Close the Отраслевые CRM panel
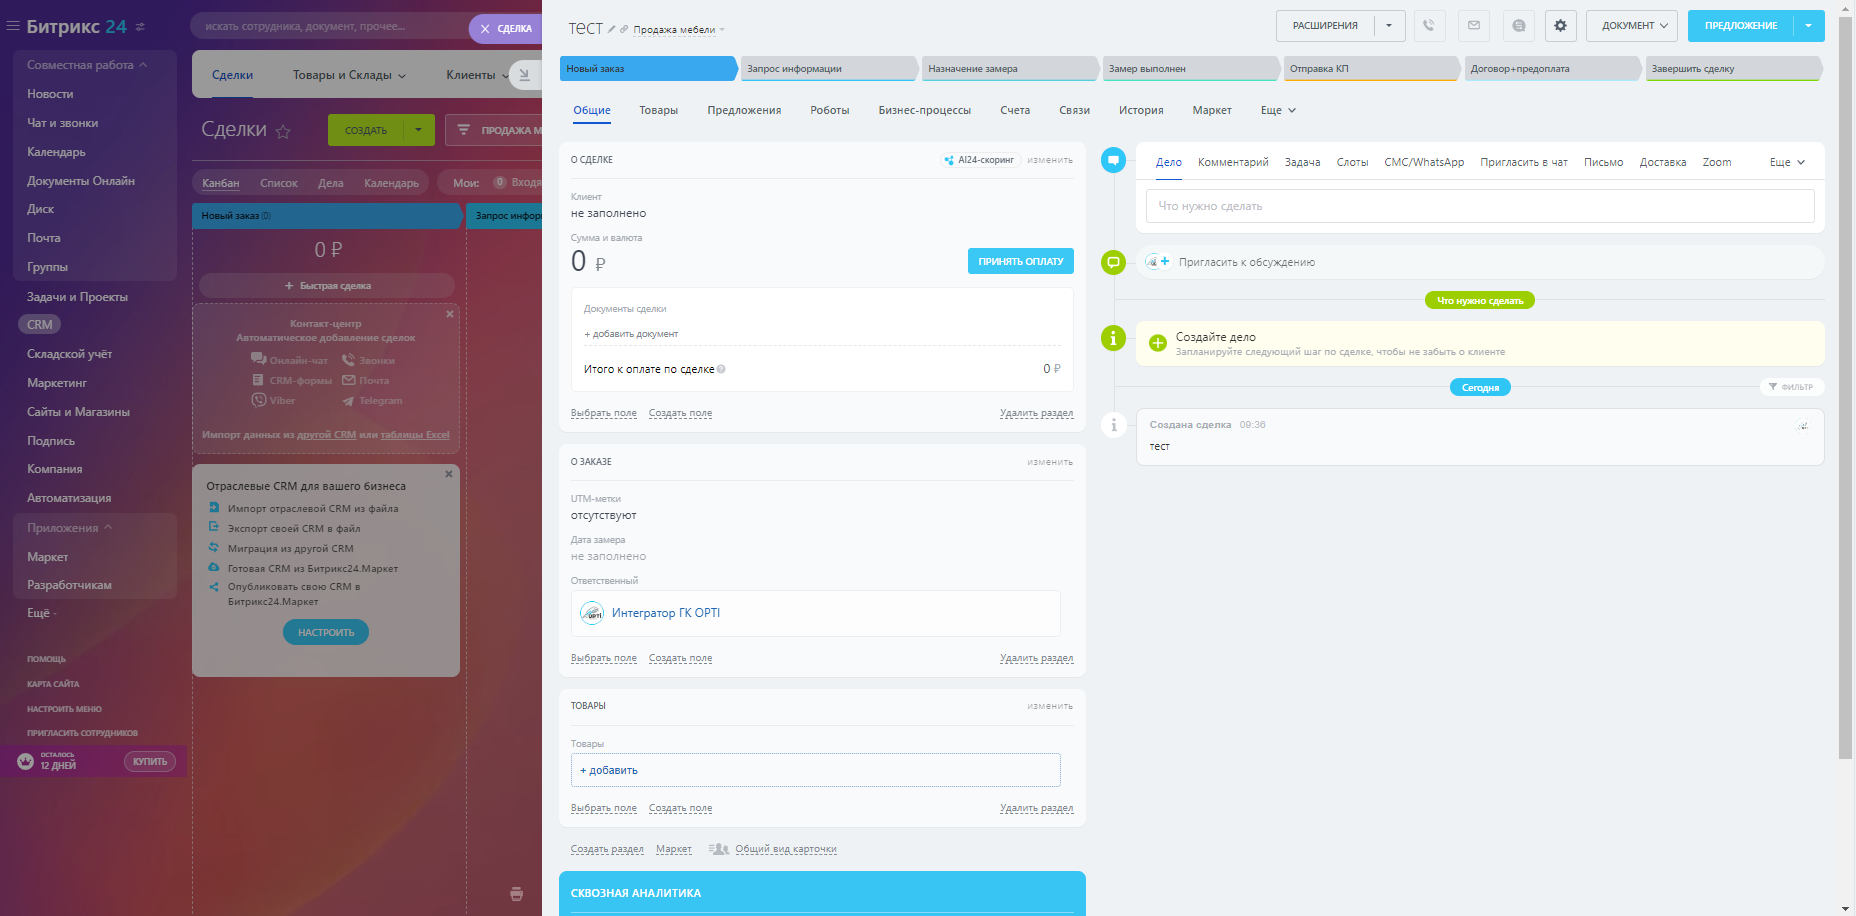This screenshot has width=1856, height=916. point(449,474)
